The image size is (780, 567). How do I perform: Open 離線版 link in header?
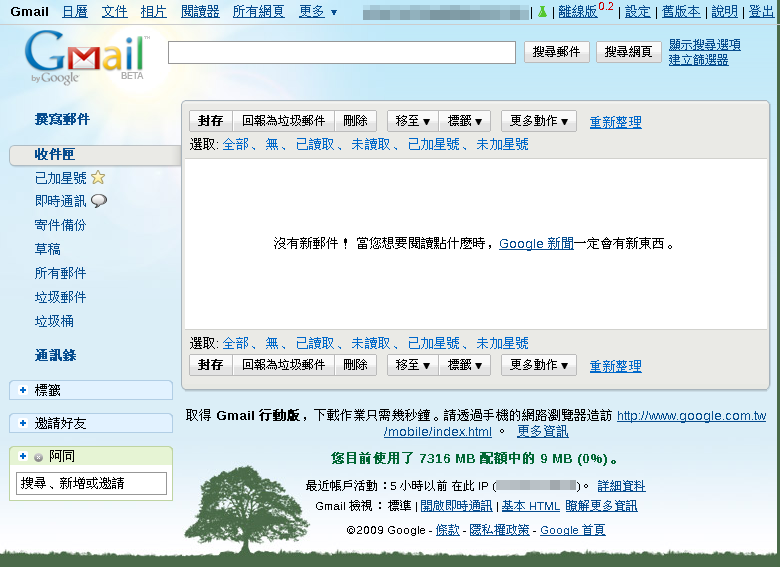(578, 12)
